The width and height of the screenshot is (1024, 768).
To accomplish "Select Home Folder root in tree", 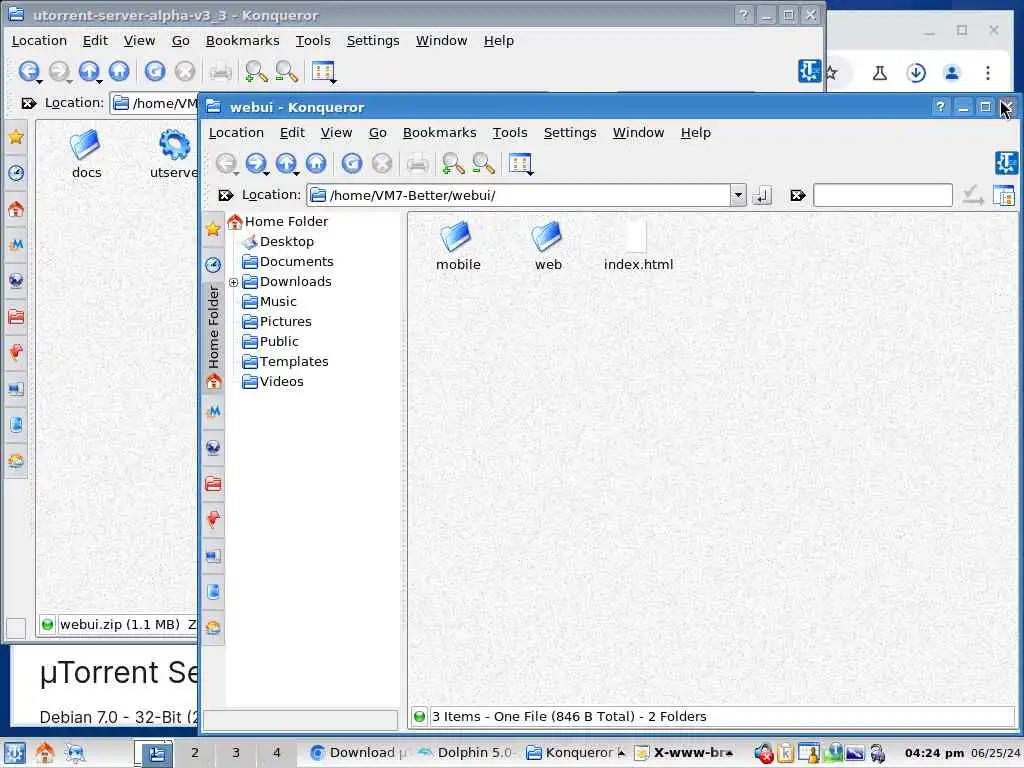I will pos(278,221).
